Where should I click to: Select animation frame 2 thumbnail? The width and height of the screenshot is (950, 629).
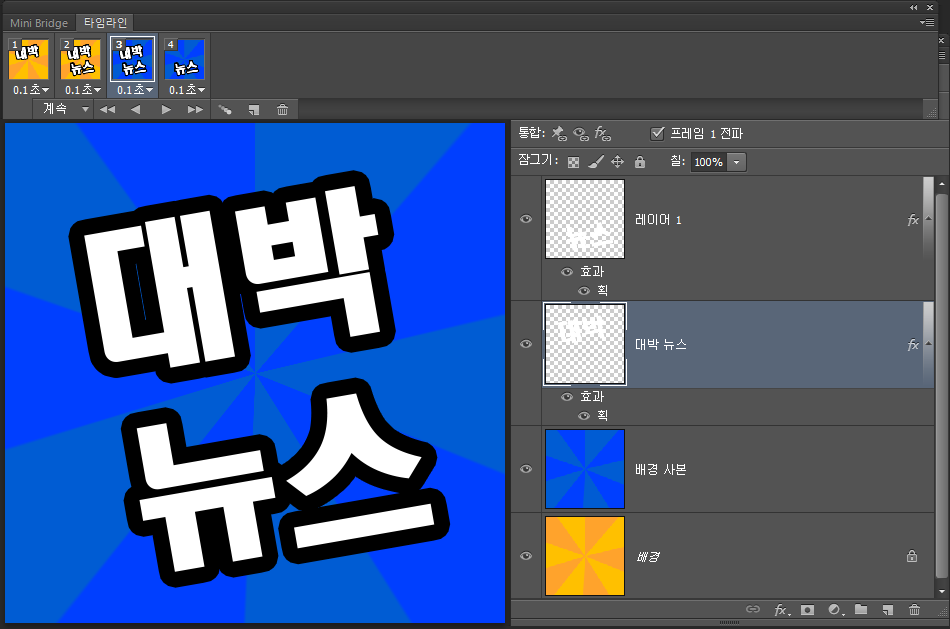click(x=81, y=59)
